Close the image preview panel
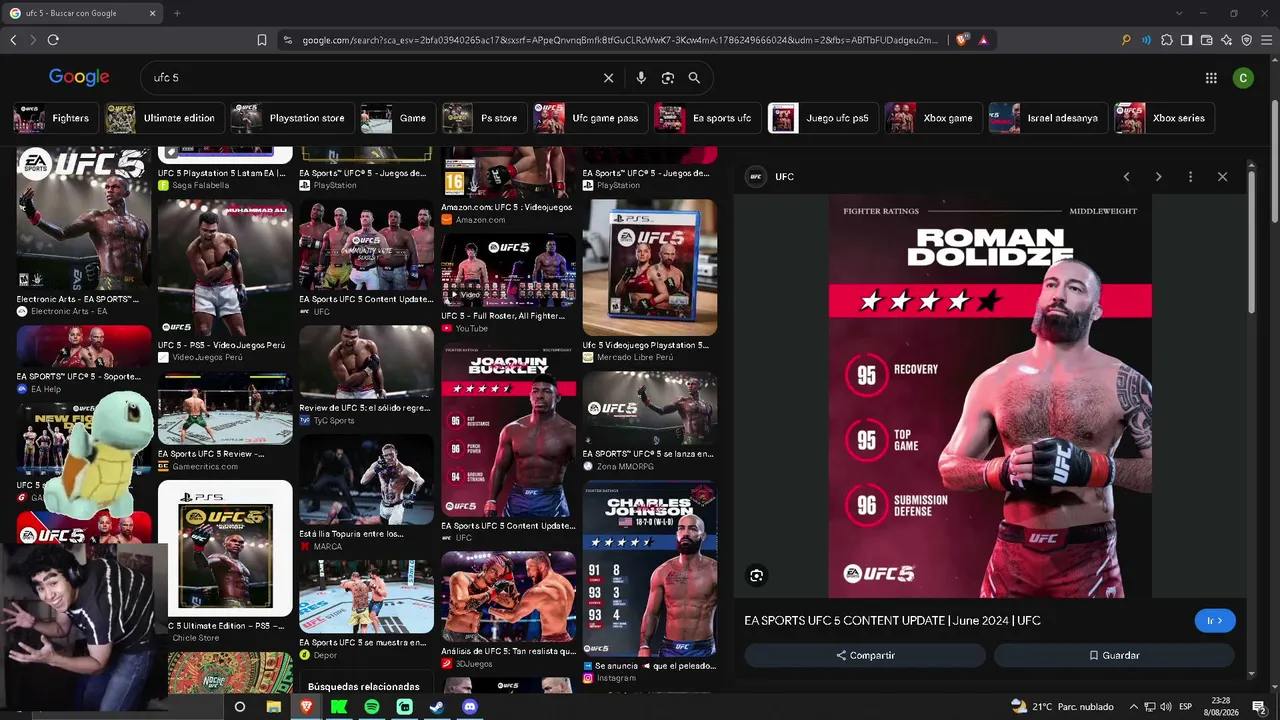The image size is (1280, 720). click(1222, 177)
